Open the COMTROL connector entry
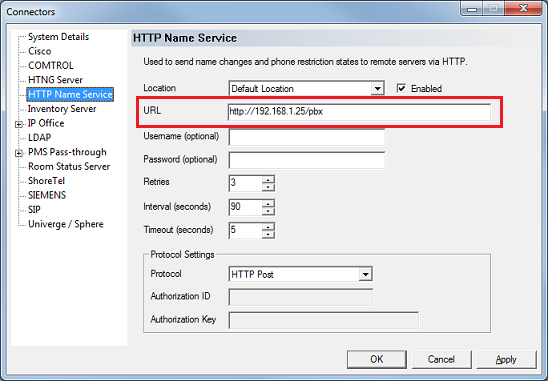 click(51, 65)
